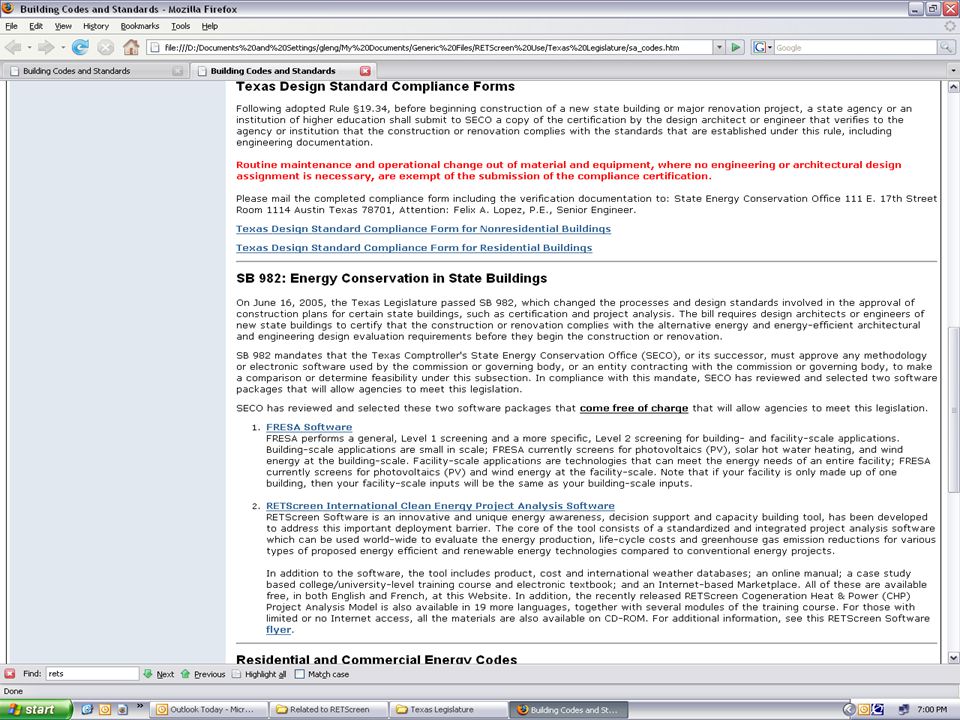Expand the quick launch chevron
This screenshot has width=960, height=720.
point(140,706)
